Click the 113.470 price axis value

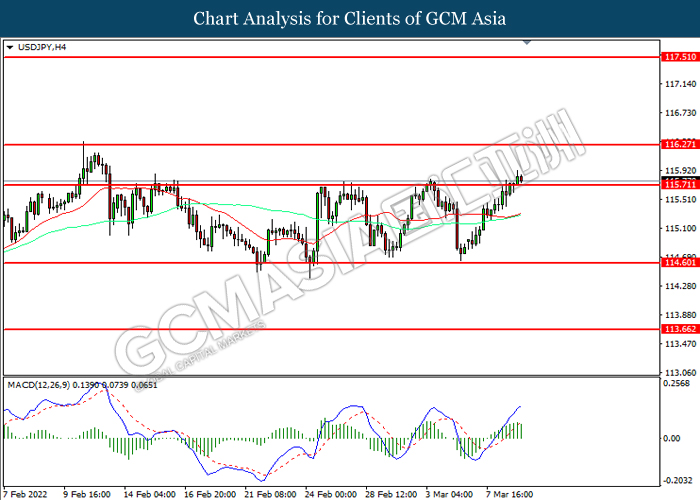click(680, 344)
